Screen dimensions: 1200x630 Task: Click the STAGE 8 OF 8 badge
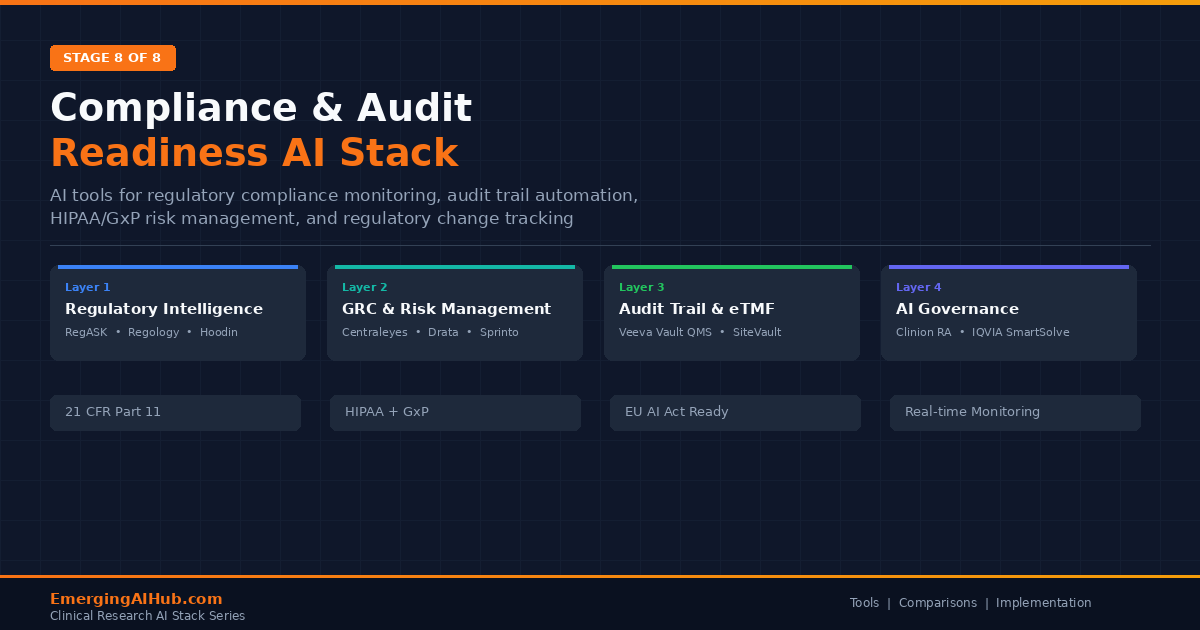click(x=113, y=58)
